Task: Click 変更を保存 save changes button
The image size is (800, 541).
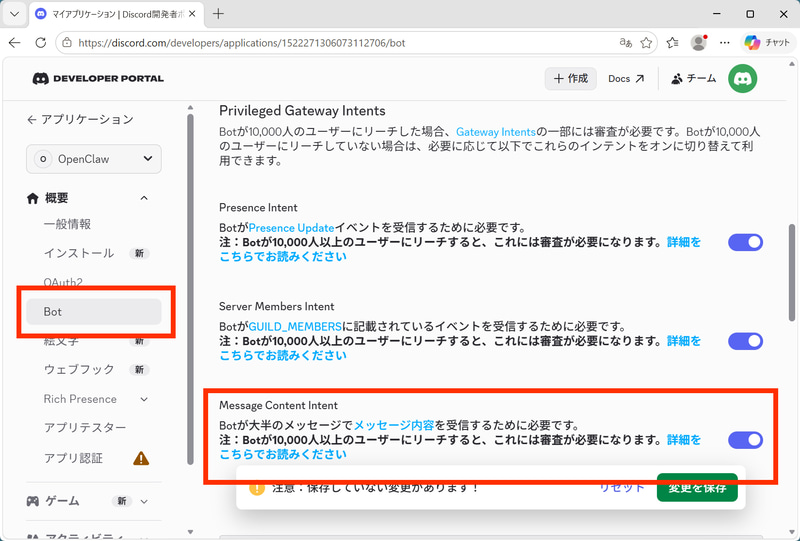Action: (697, 487)
